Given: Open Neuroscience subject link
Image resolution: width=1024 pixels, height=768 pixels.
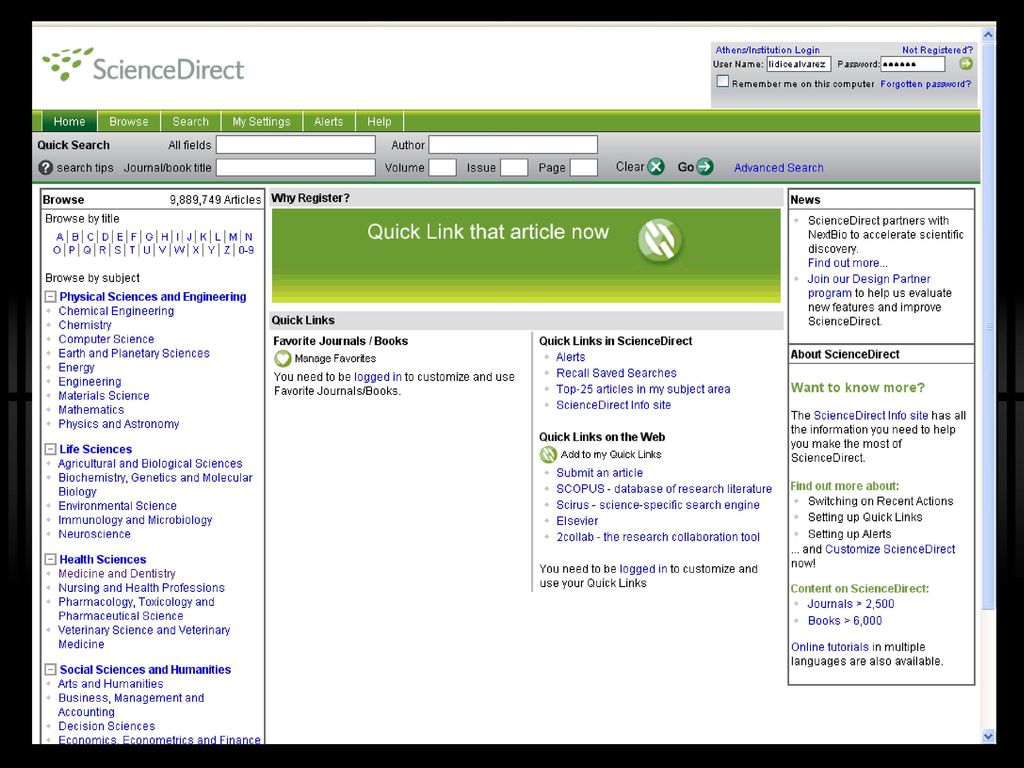Looking at the screenshot, I should 95,534.
